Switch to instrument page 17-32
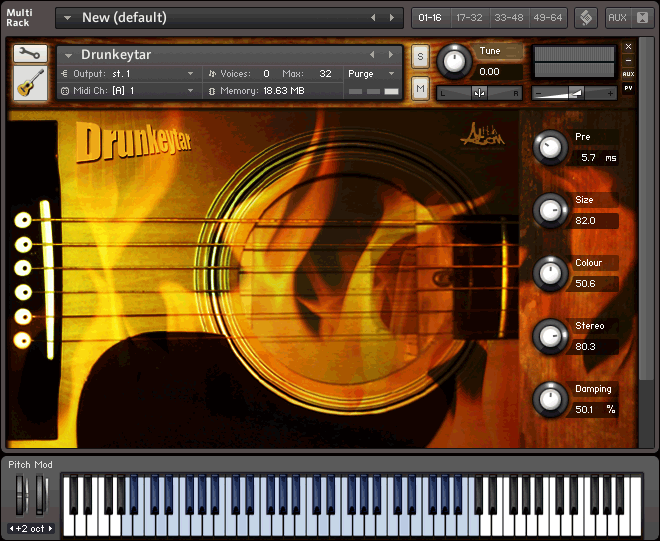Viewport: 660px width, 541px height. [469, 18]
